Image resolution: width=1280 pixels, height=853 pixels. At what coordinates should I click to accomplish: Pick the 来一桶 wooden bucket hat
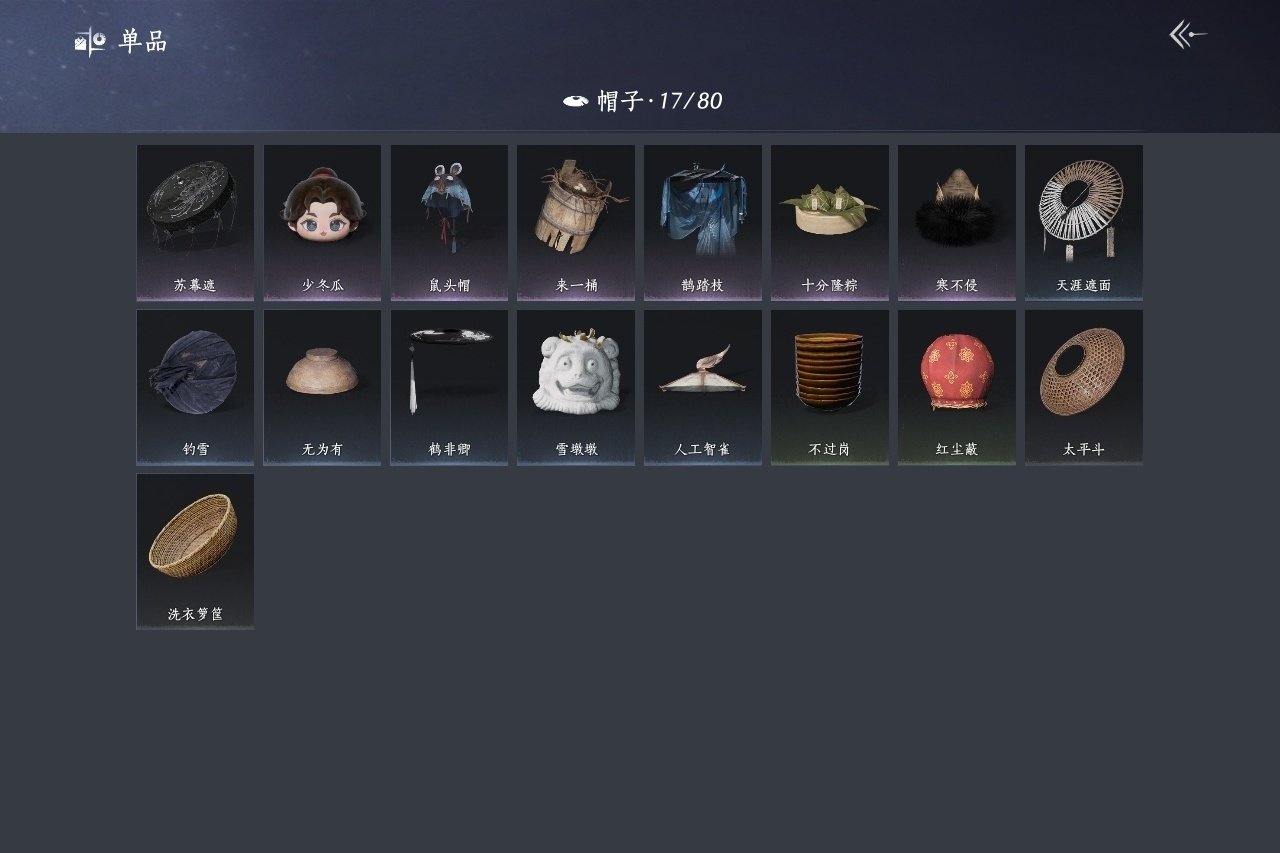576,223
